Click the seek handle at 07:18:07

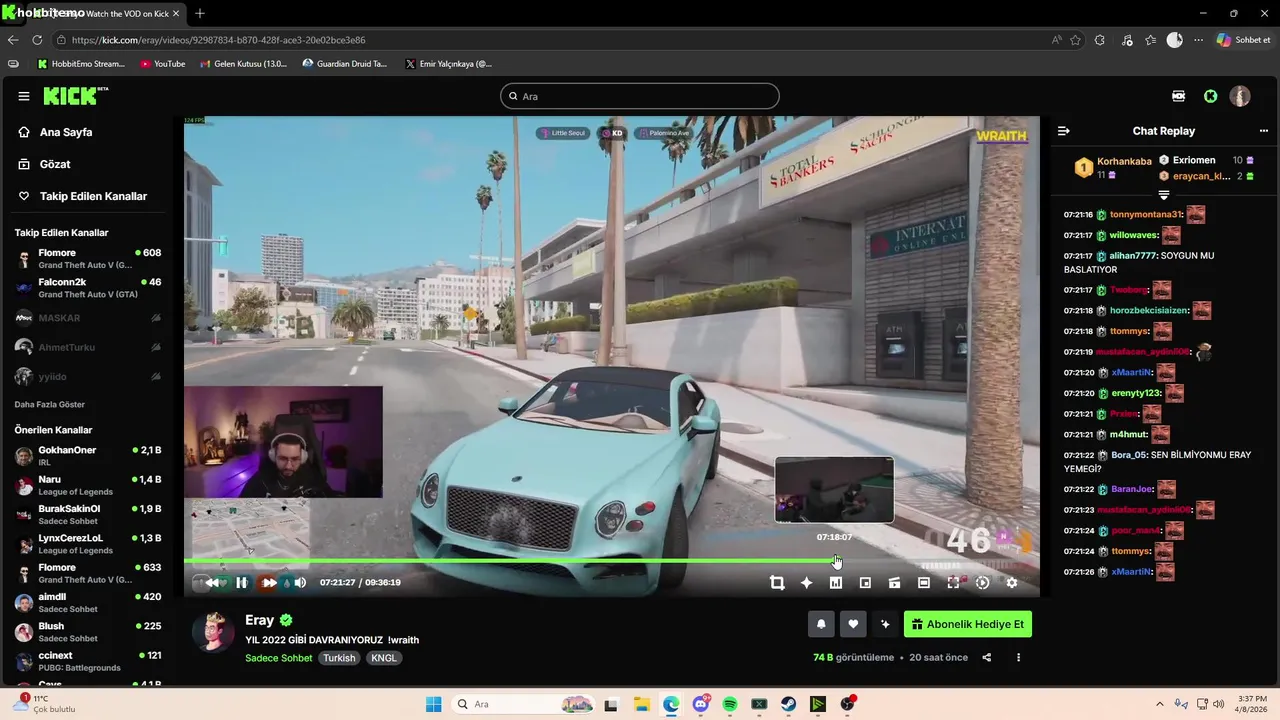pos(837,561)
